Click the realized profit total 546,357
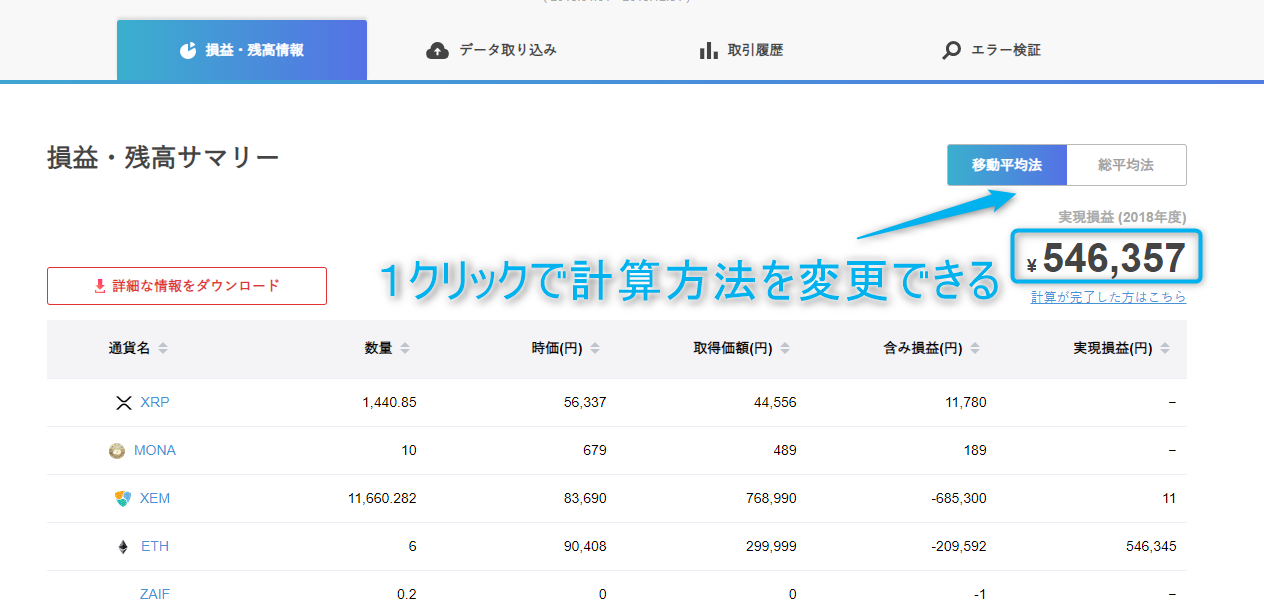 [x=1114, y=259]
